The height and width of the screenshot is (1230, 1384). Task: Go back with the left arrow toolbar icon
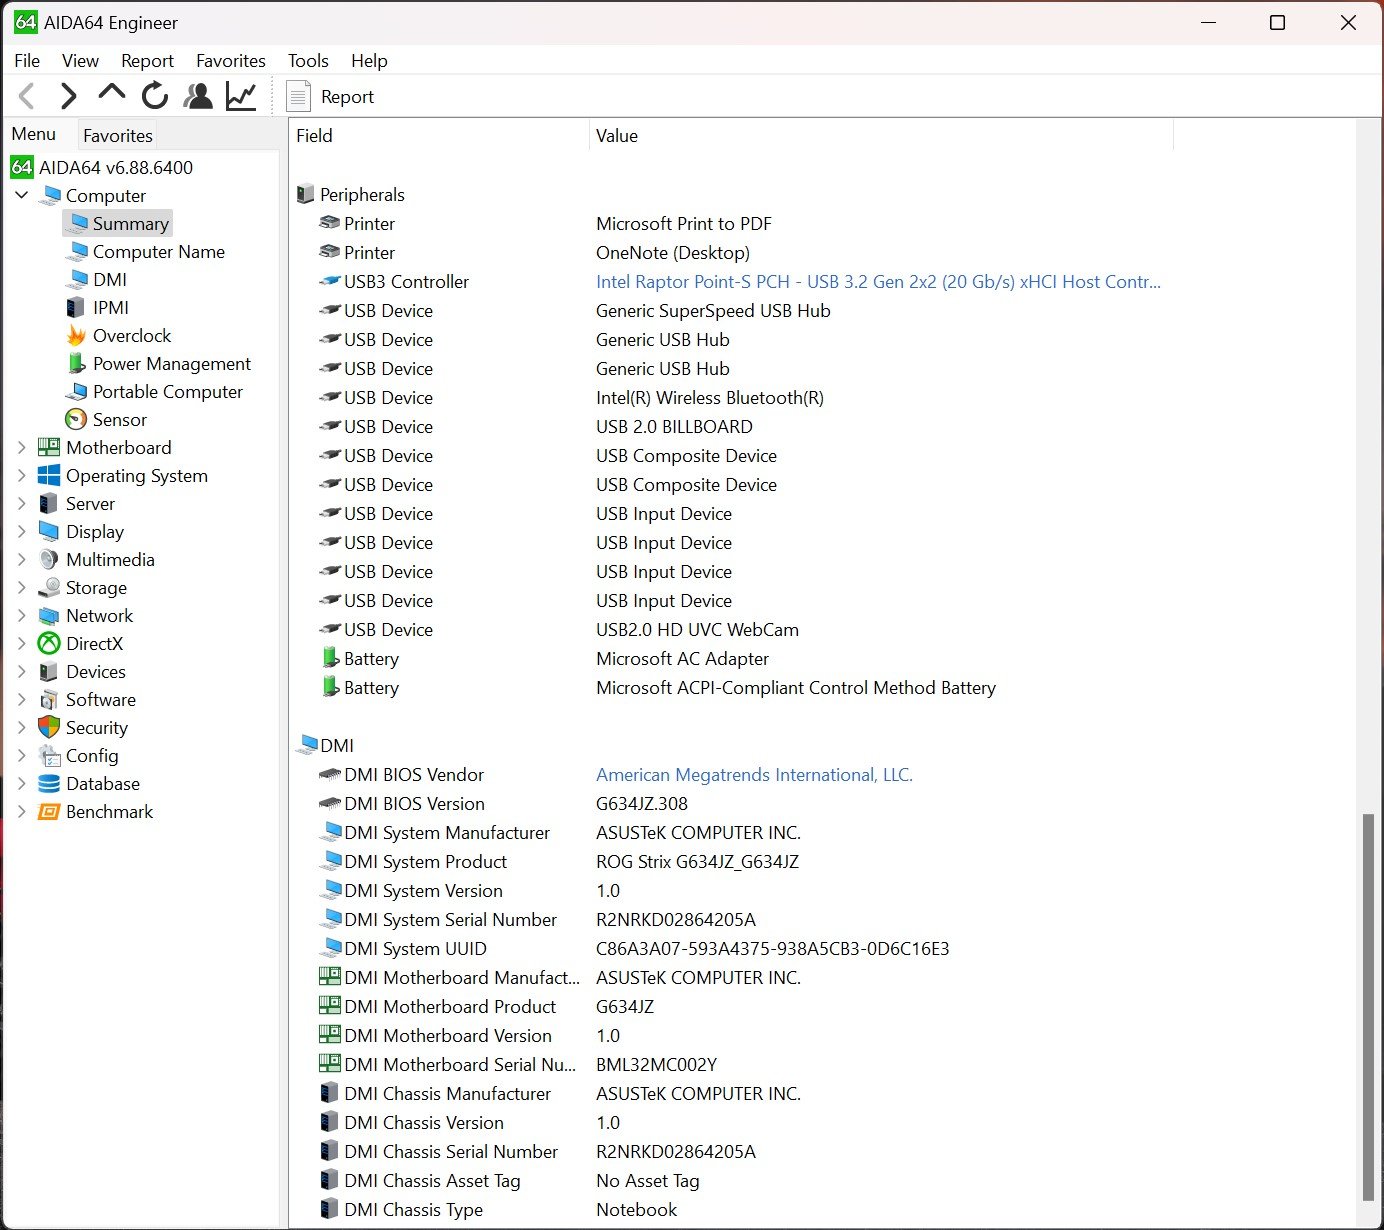(27, 97)
